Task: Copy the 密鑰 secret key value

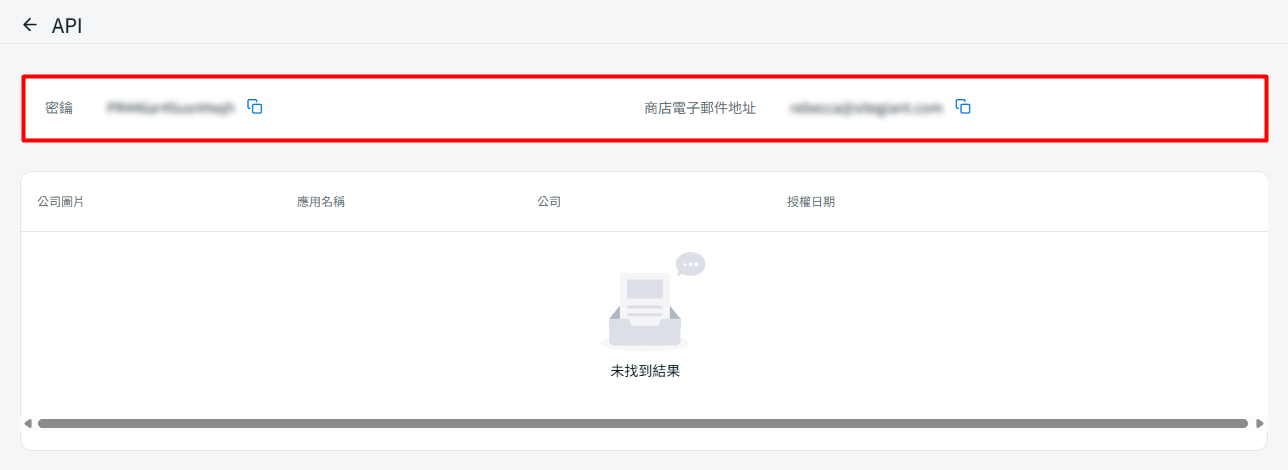Action: [x=255, y=107]
